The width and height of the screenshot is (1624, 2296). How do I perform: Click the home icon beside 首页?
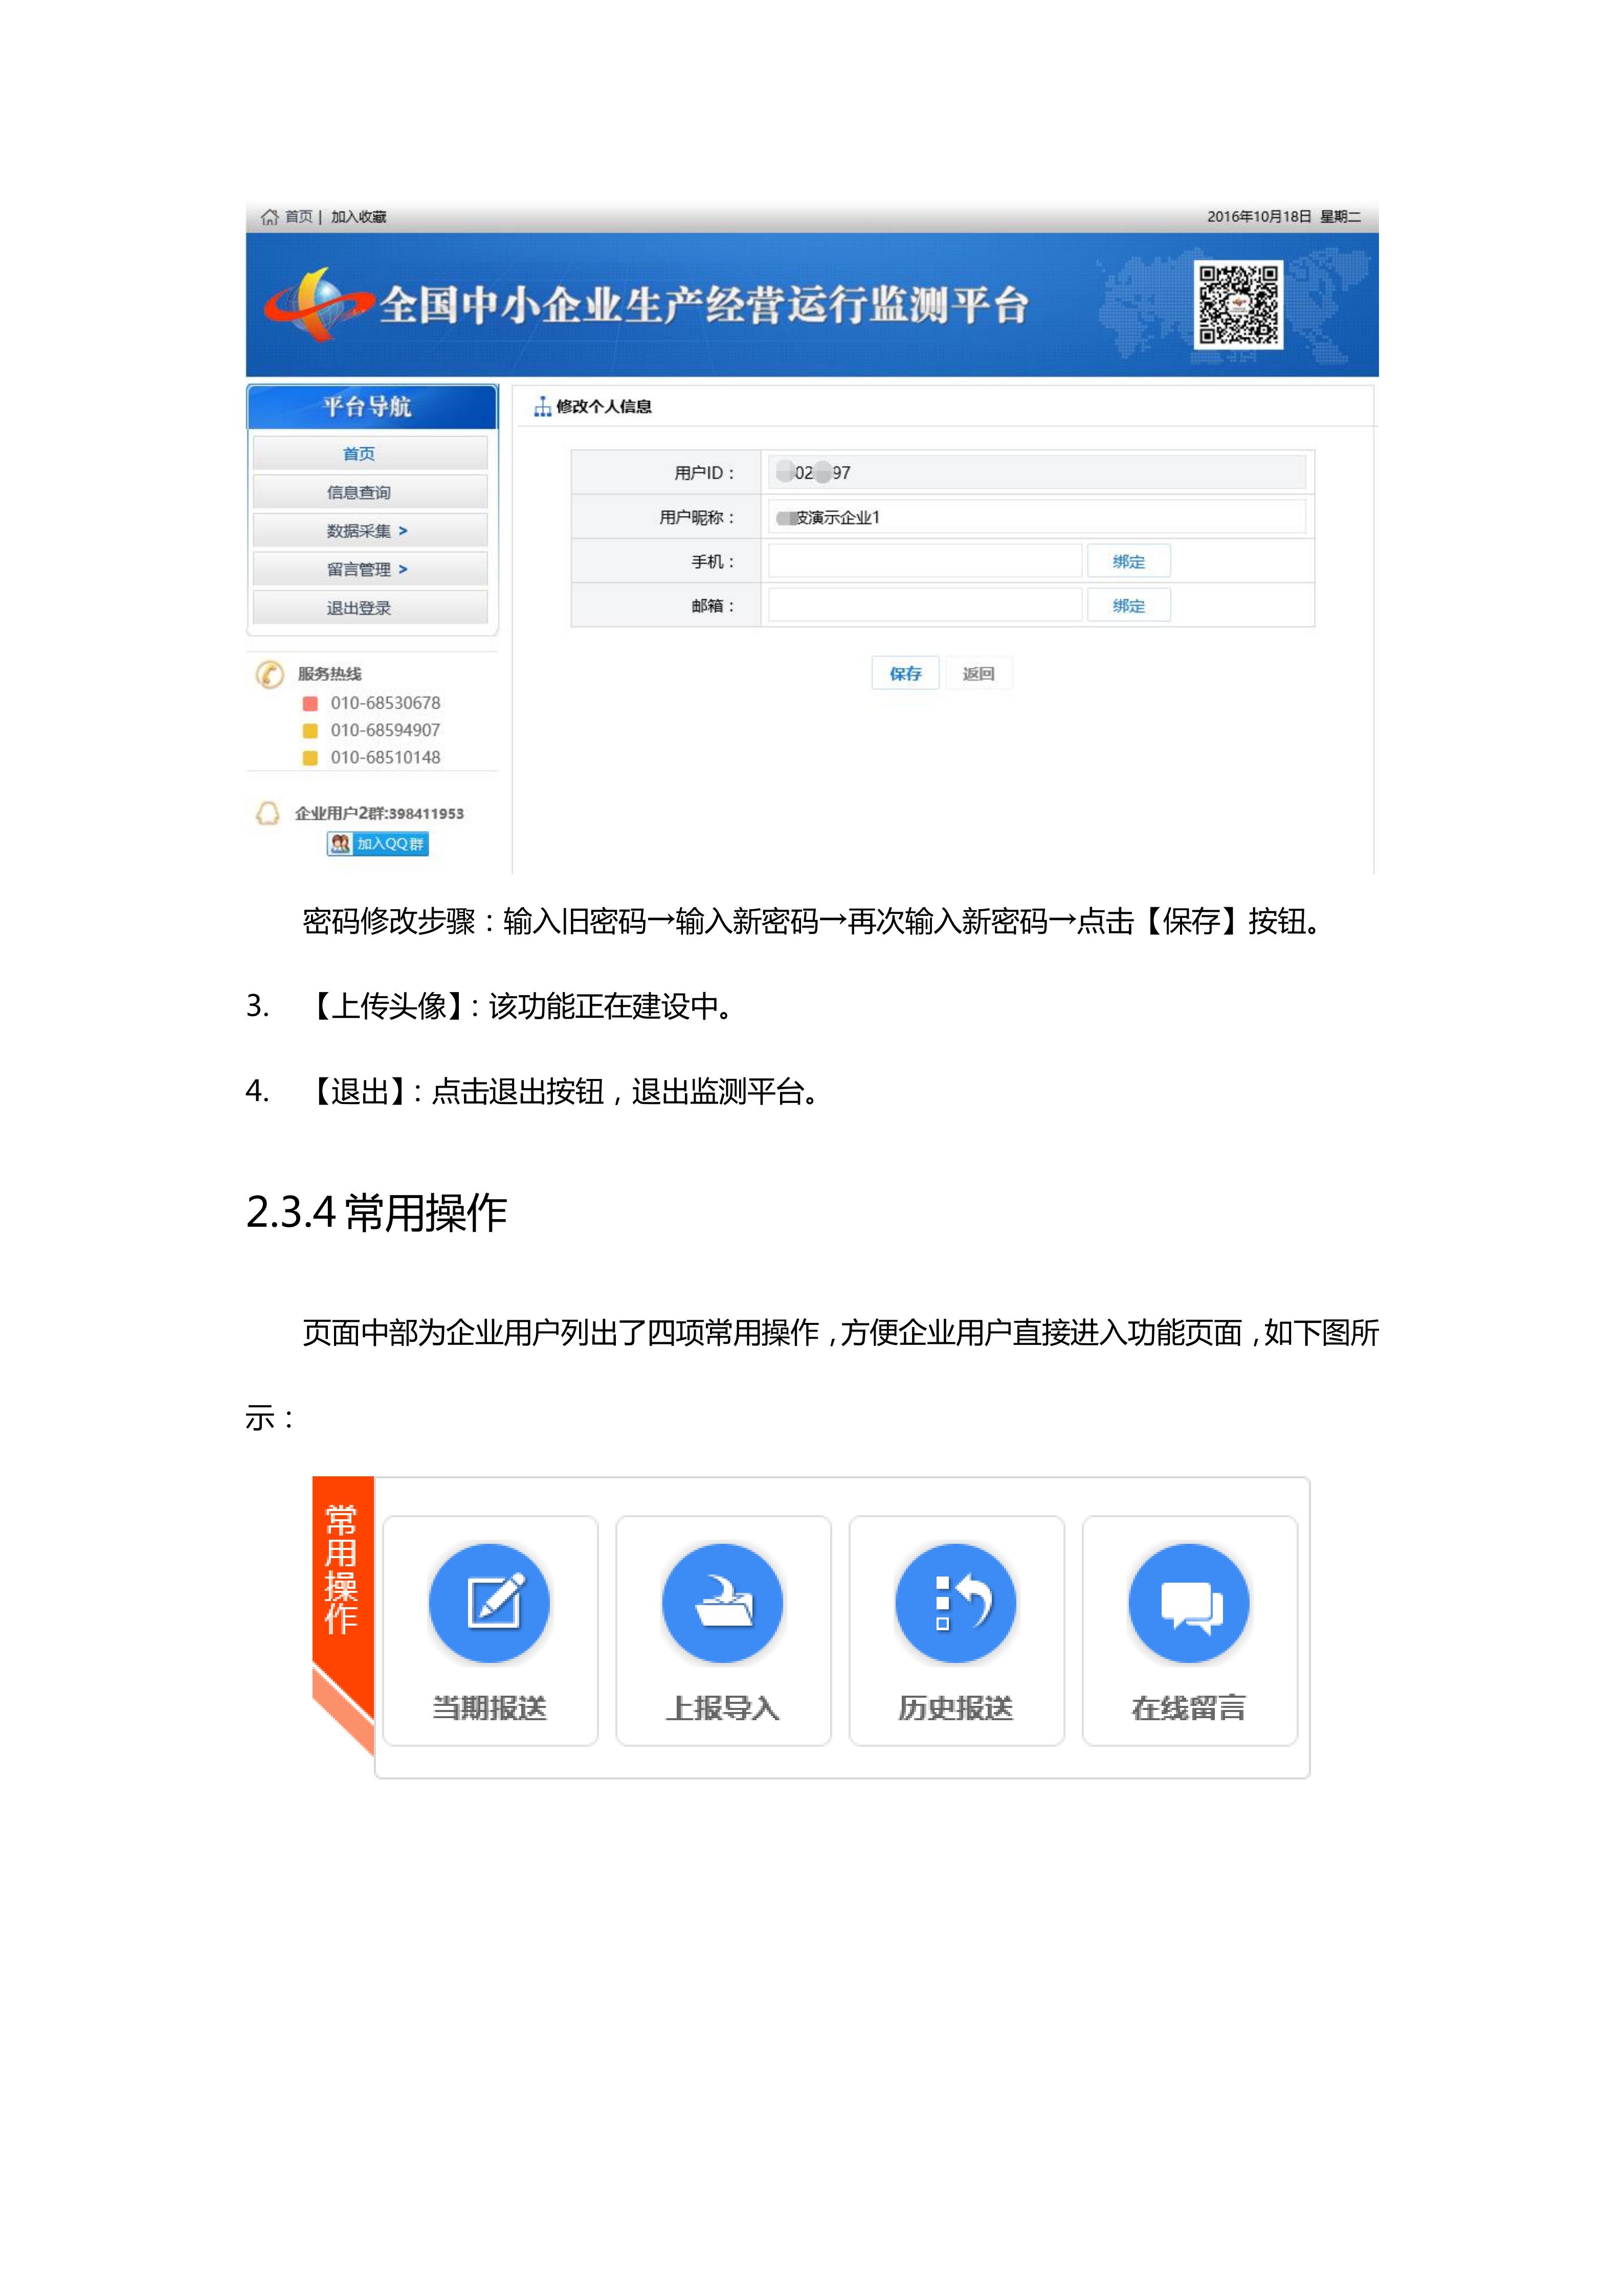click(x=269, y=217)
